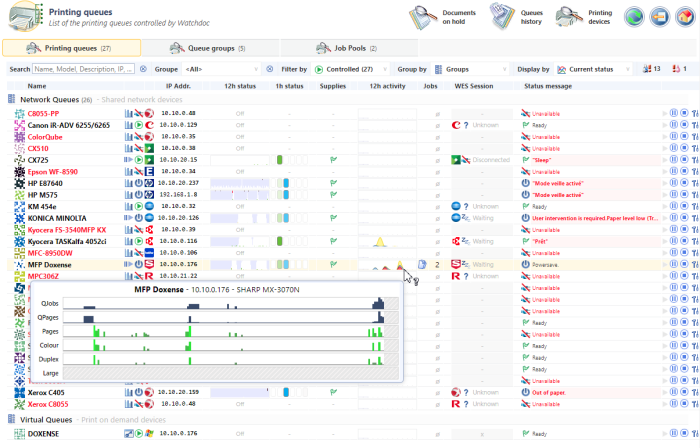Screen dimensions: 700x448
Task: Open the HP E87640 queue
Action: pos(45,183)
